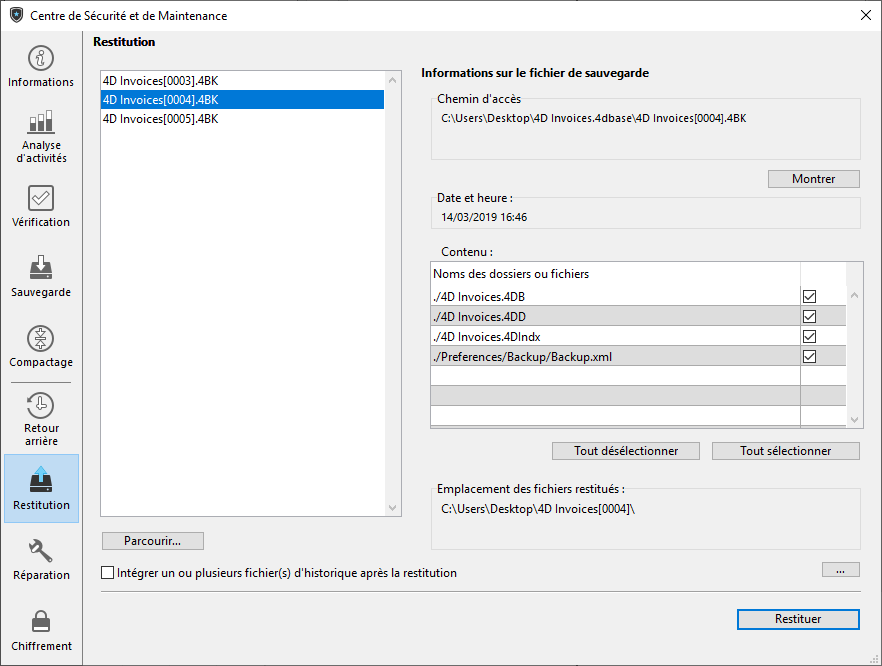Image resolution: width=882 pixels, height=666 pixels.
Task: Uncheck the ./4D Invoices.4DB file checkbox
Action: 810,297
